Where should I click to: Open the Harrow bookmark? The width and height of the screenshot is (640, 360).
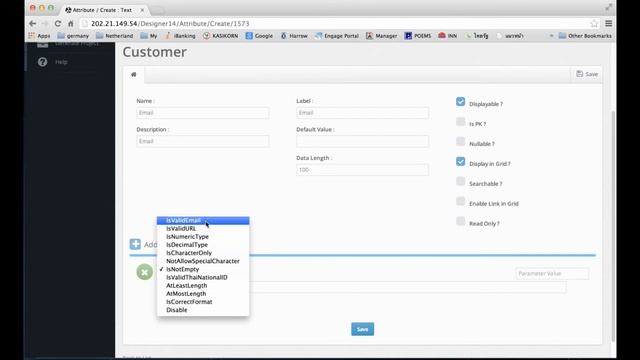pyautogui.click(x=294, y=36)
